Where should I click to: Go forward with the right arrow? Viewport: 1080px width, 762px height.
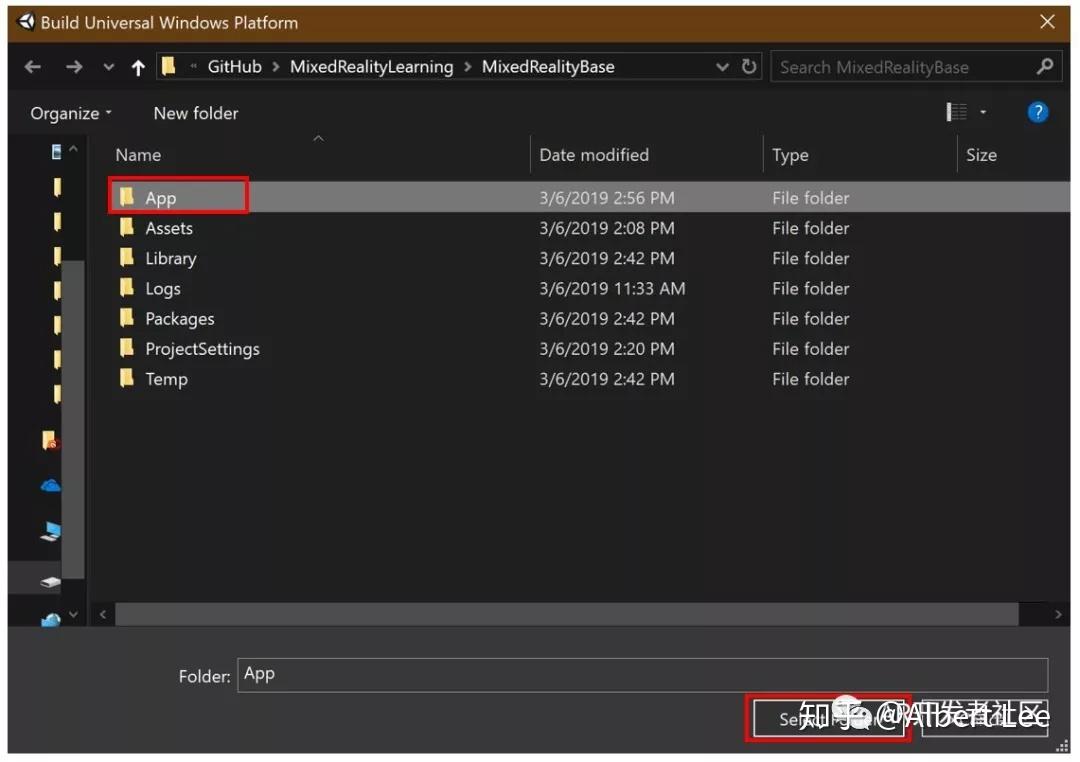click(x=74, y=67)
